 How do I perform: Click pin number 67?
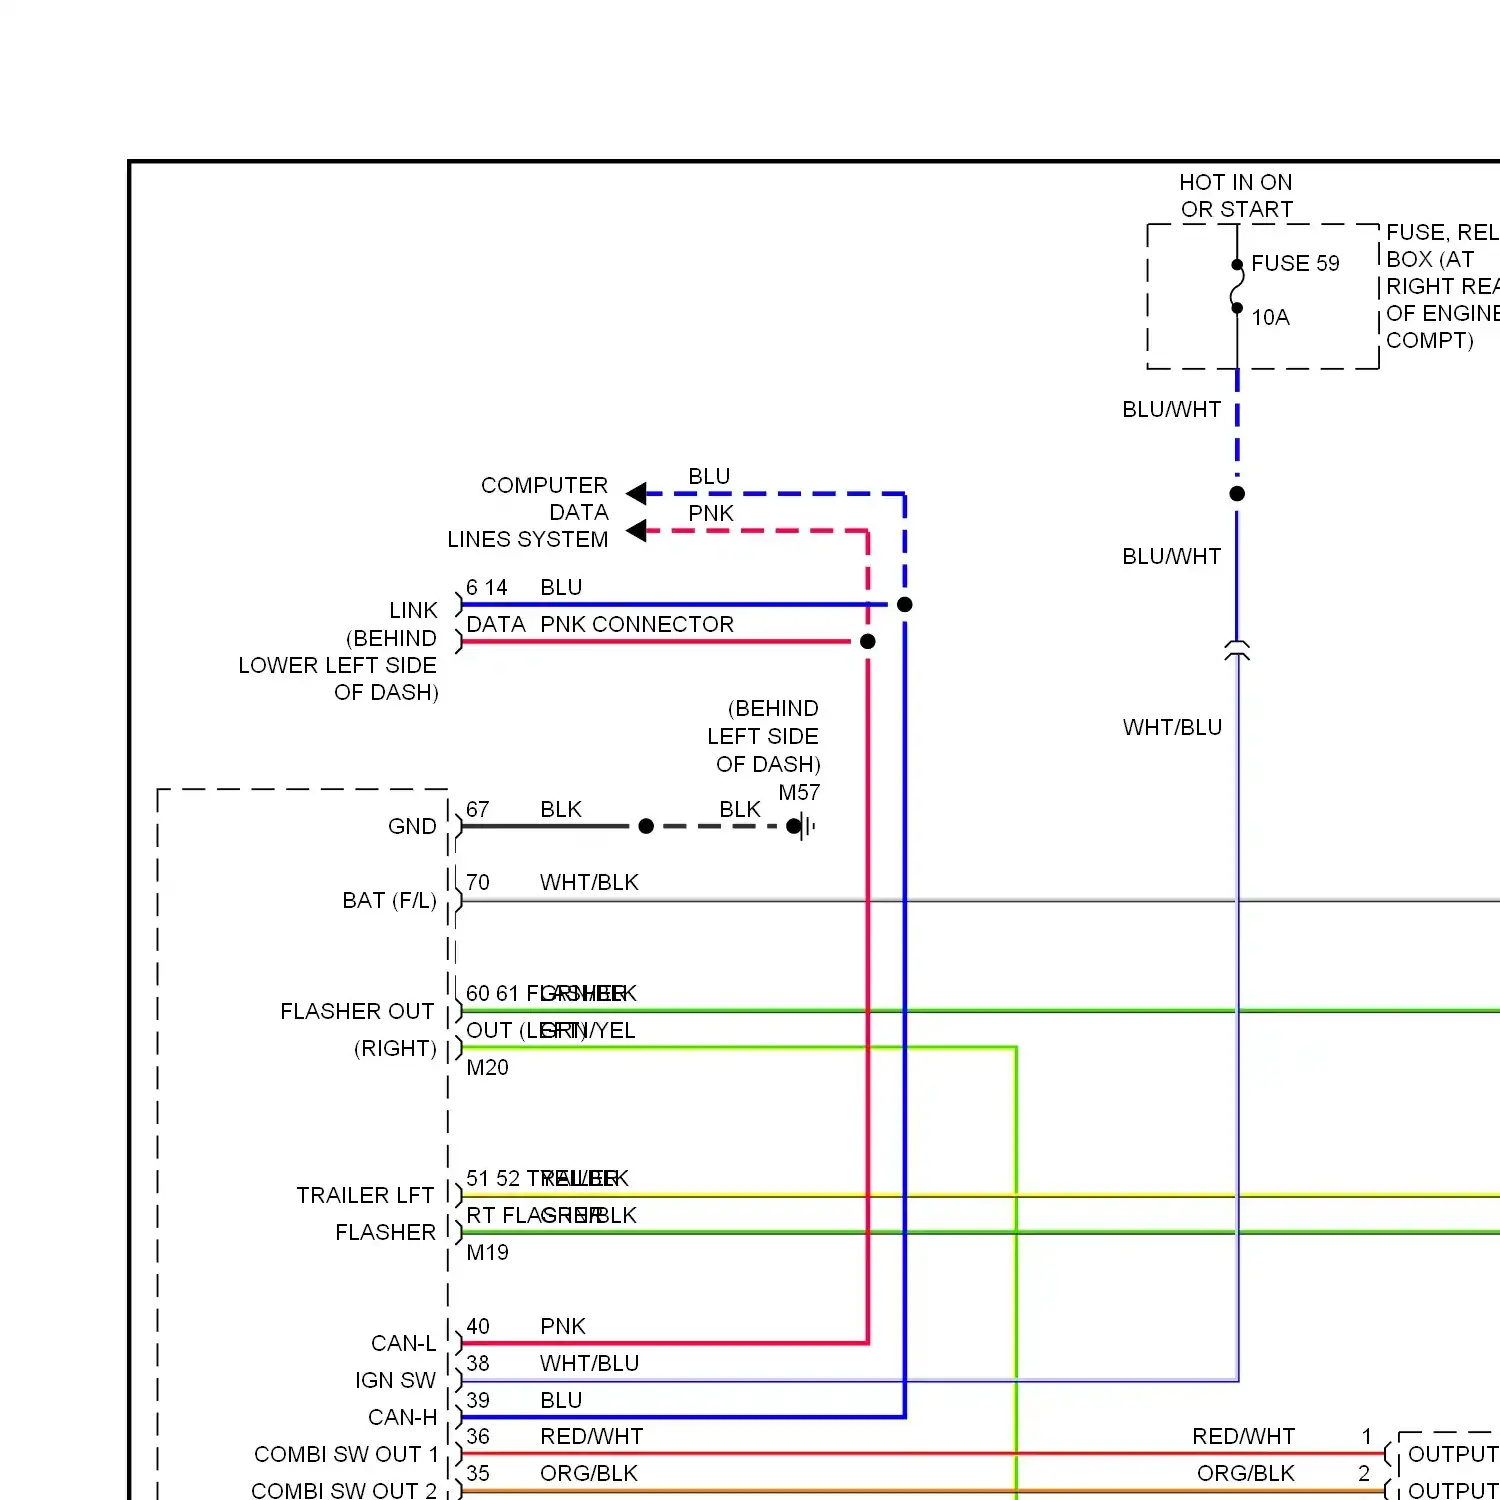point(478,809)
